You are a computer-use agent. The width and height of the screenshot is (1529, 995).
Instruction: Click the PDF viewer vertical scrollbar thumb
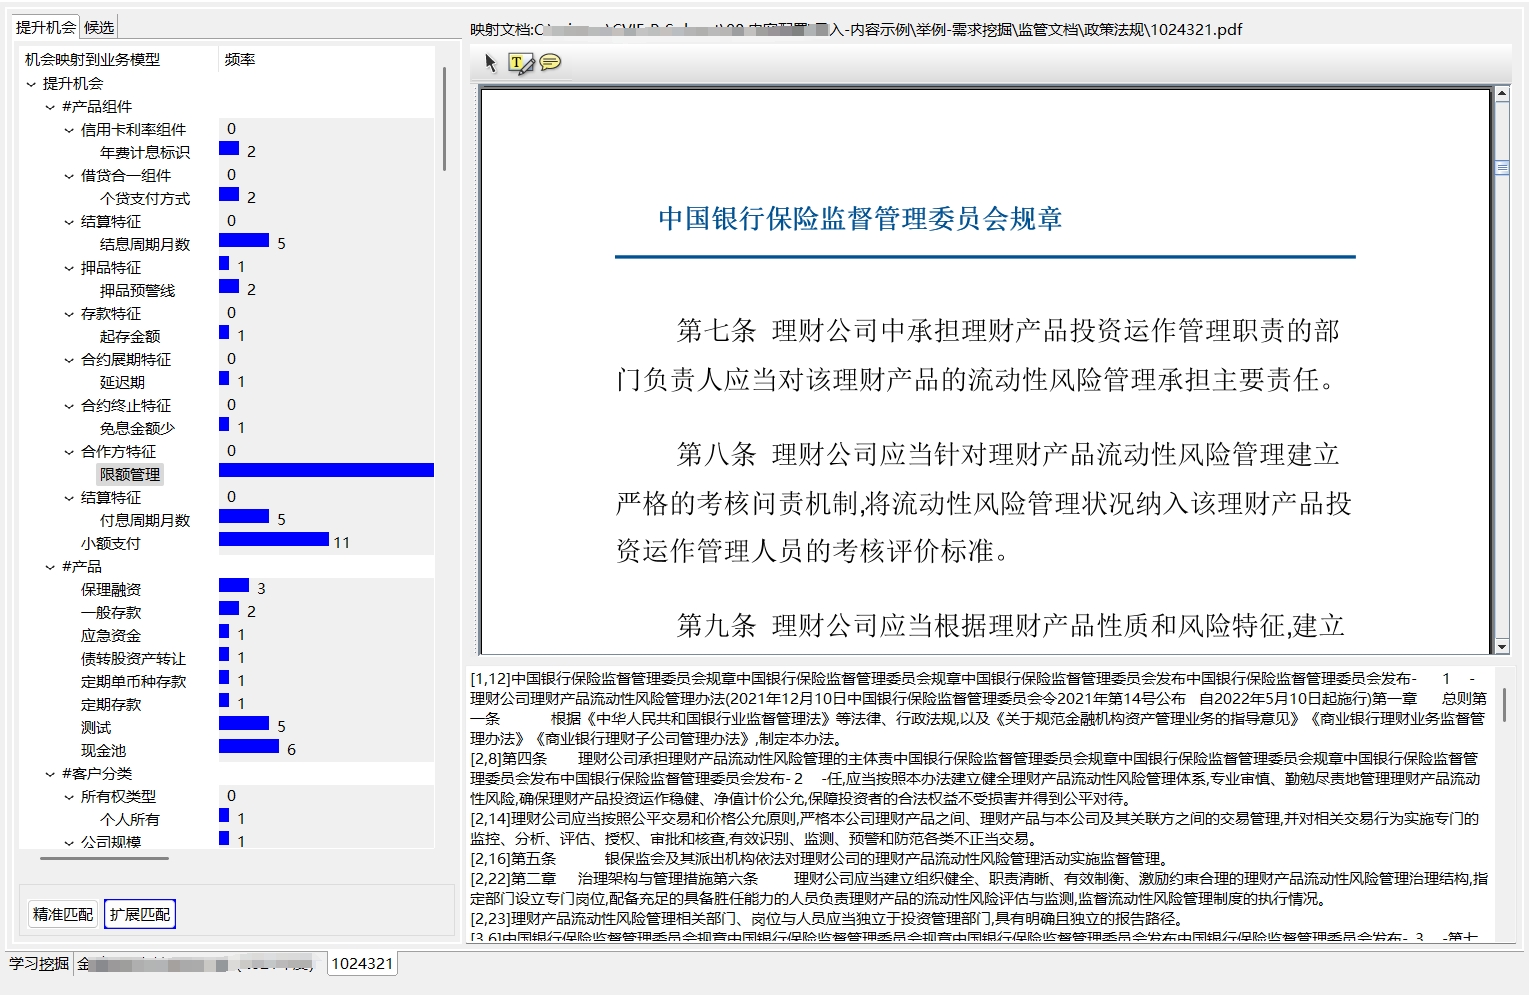tap(1501, 168)
